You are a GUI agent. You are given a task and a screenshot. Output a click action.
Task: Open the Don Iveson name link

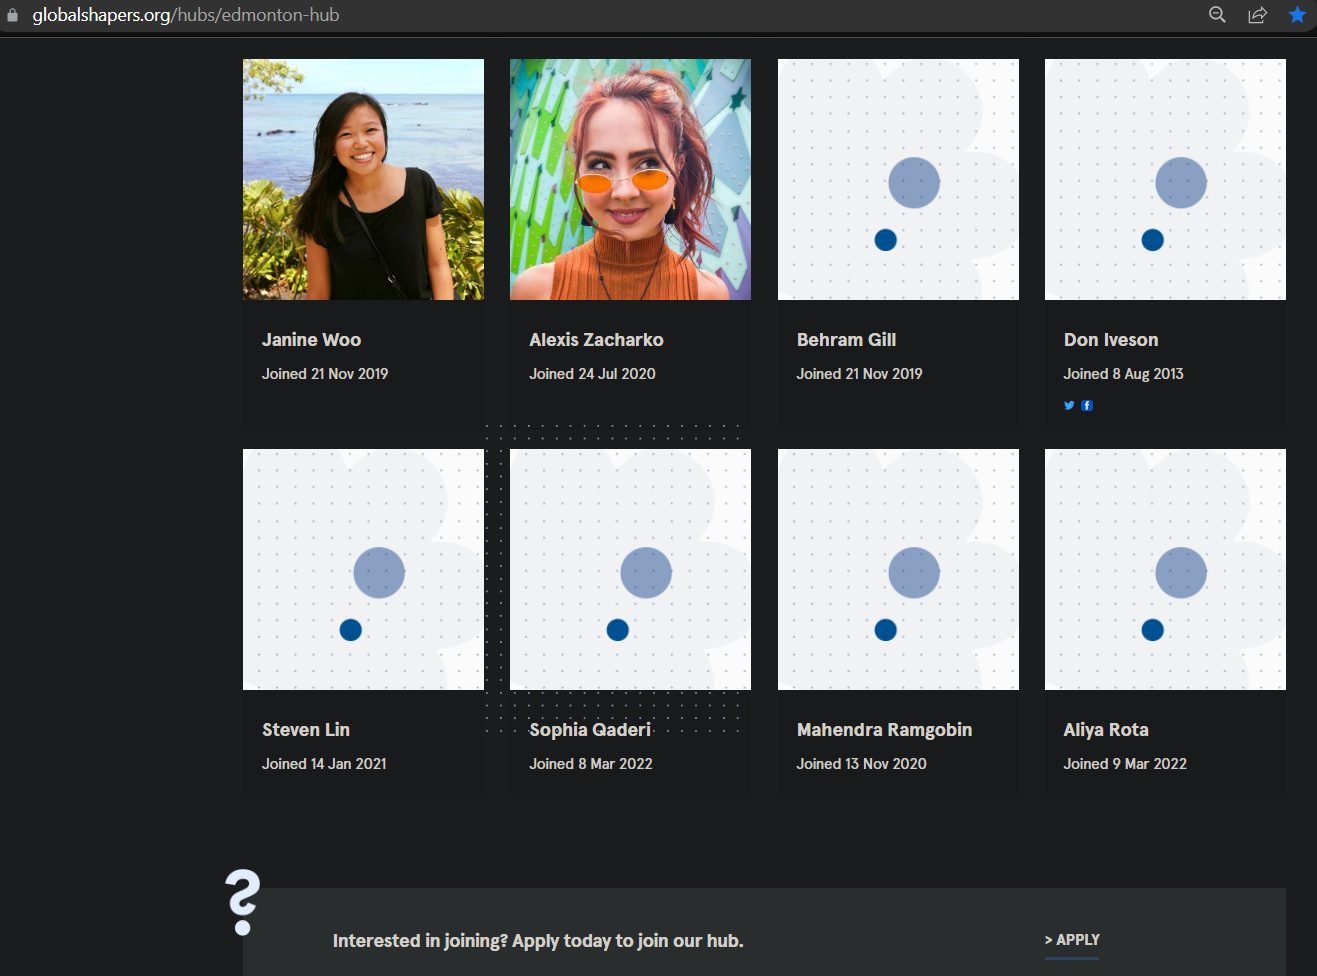(1111, 340)
